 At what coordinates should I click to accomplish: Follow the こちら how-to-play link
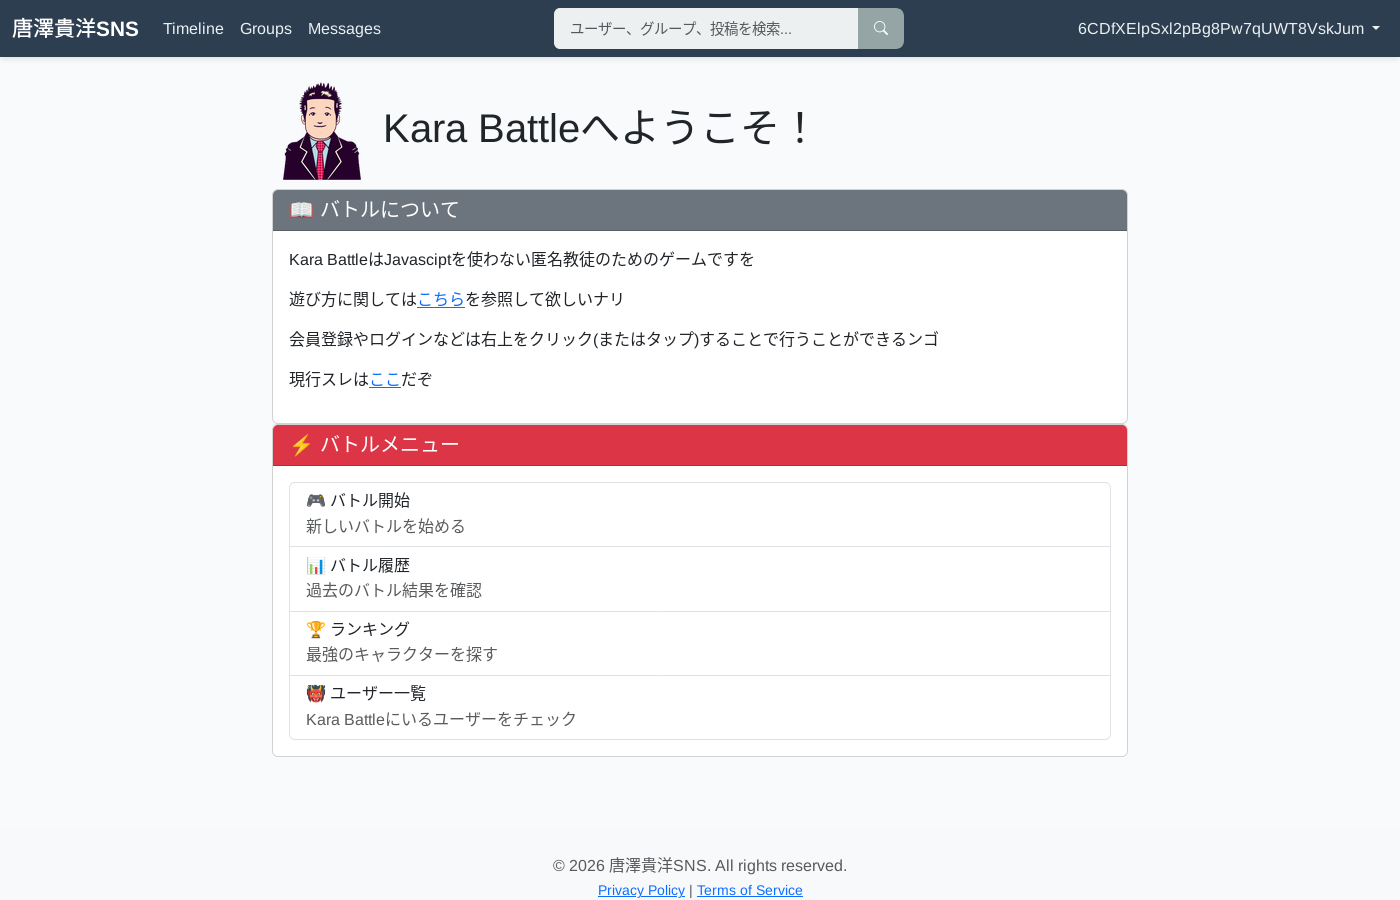pyautogui.click(x=441, y=299)
